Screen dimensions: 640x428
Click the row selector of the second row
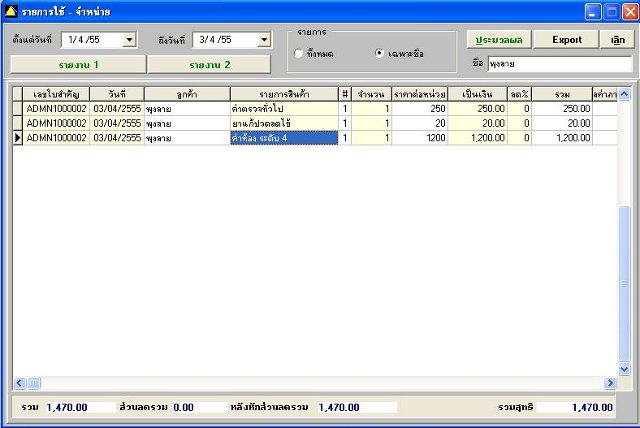click(17, 123)
